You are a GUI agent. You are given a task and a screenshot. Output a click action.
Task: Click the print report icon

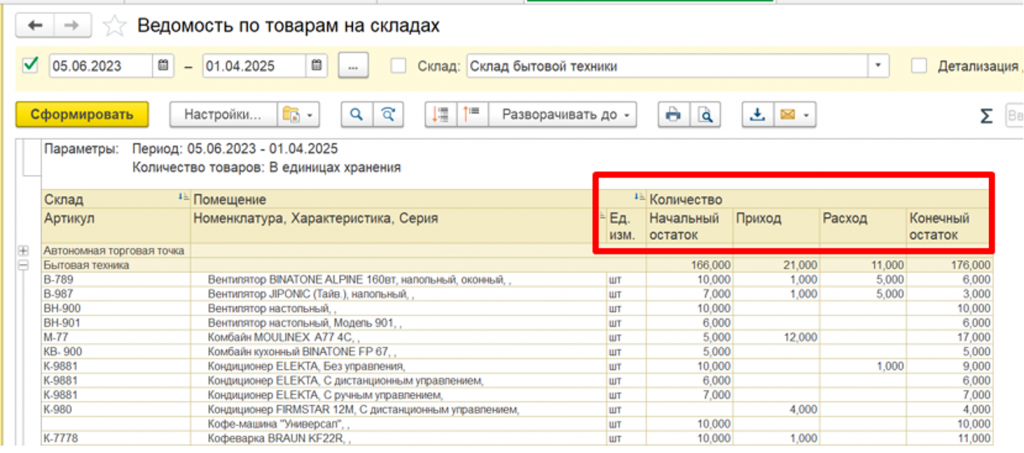click(x=673, y=115)
